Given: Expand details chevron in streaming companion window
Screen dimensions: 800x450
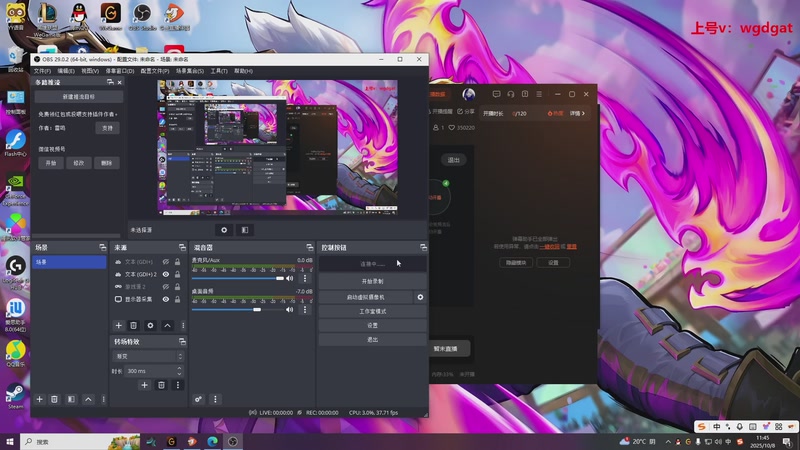Looking at the screenshot, I should point(583,113).
